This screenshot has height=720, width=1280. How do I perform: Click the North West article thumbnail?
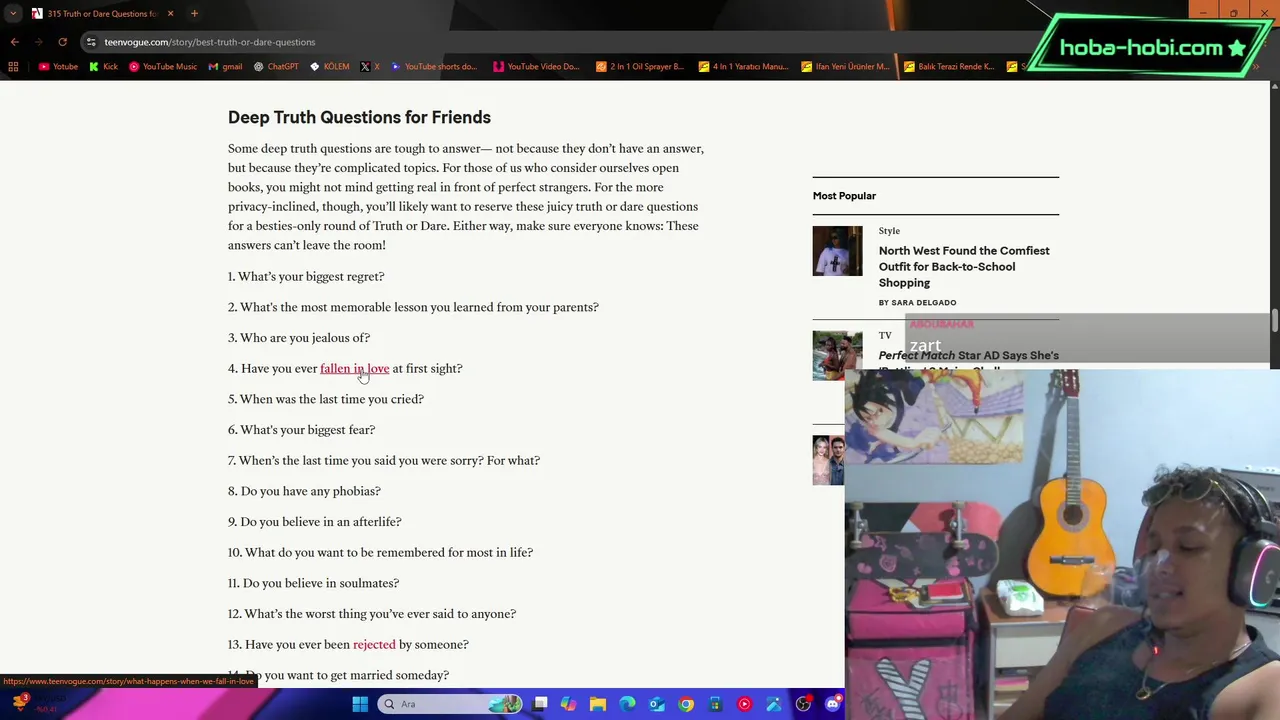point(837,251)
